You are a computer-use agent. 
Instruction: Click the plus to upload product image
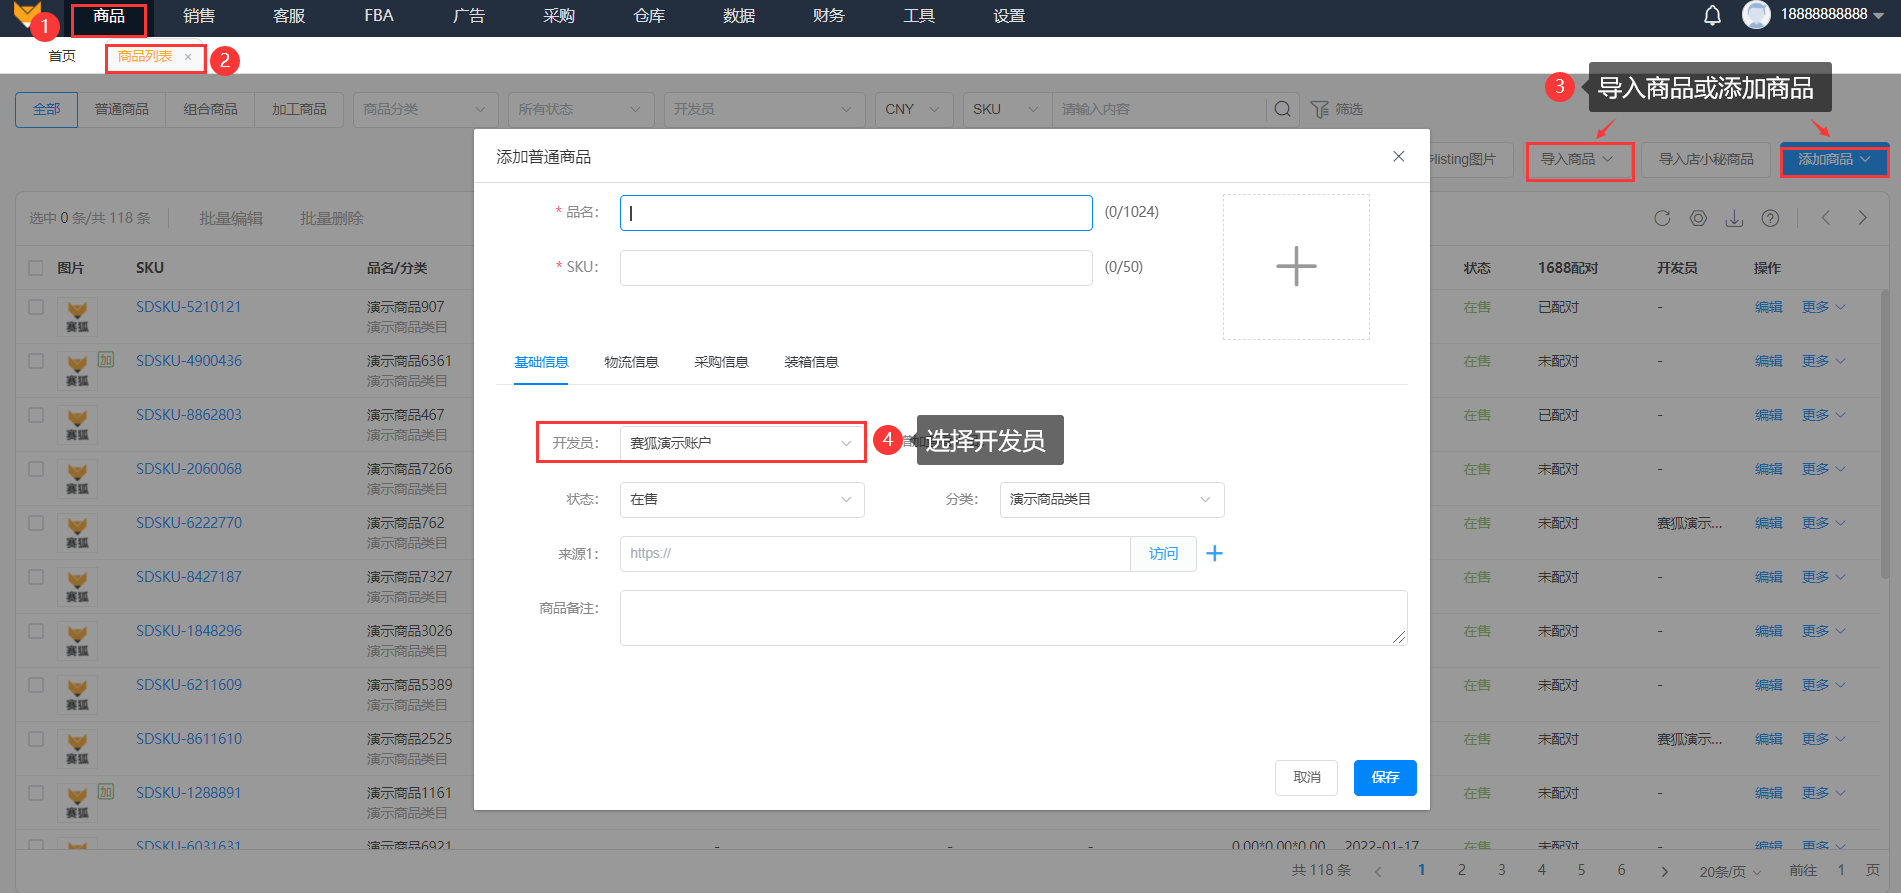pyautogui.click(x=1296, y=266)
